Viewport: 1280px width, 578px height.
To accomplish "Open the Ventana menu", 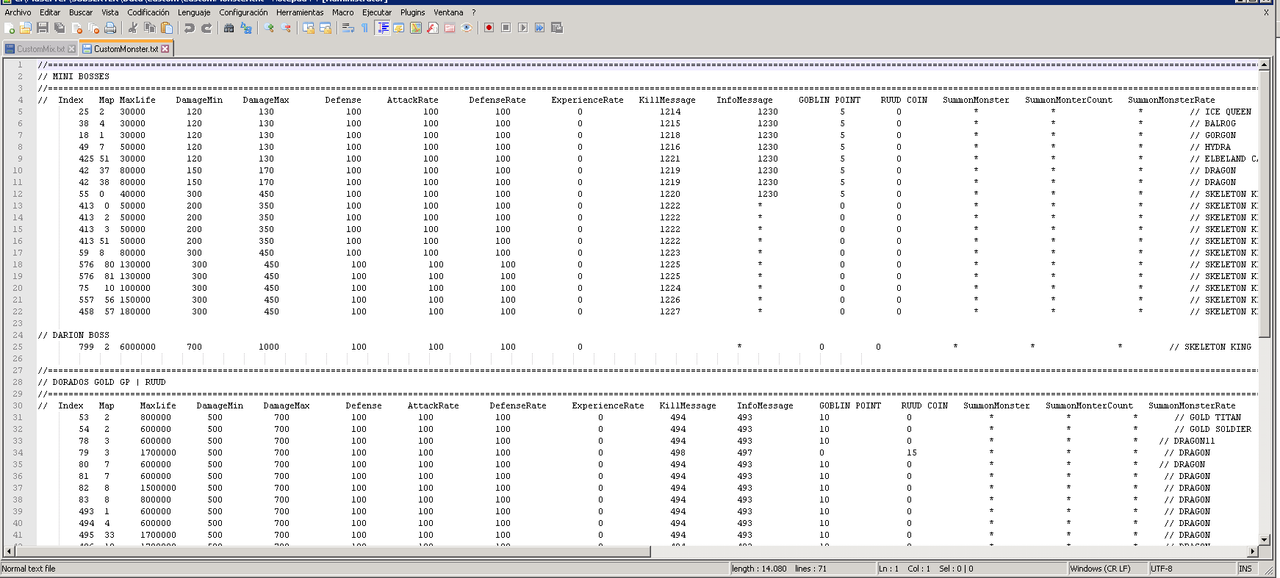I will 449,12.
